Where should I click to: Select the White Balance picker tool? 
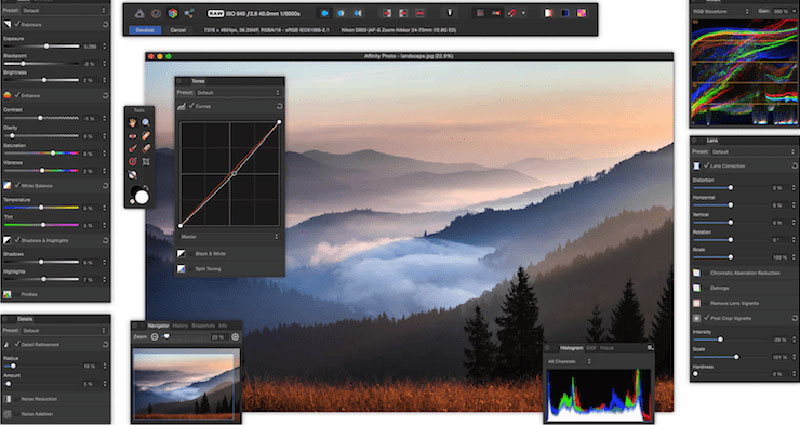tap(133, 175)
